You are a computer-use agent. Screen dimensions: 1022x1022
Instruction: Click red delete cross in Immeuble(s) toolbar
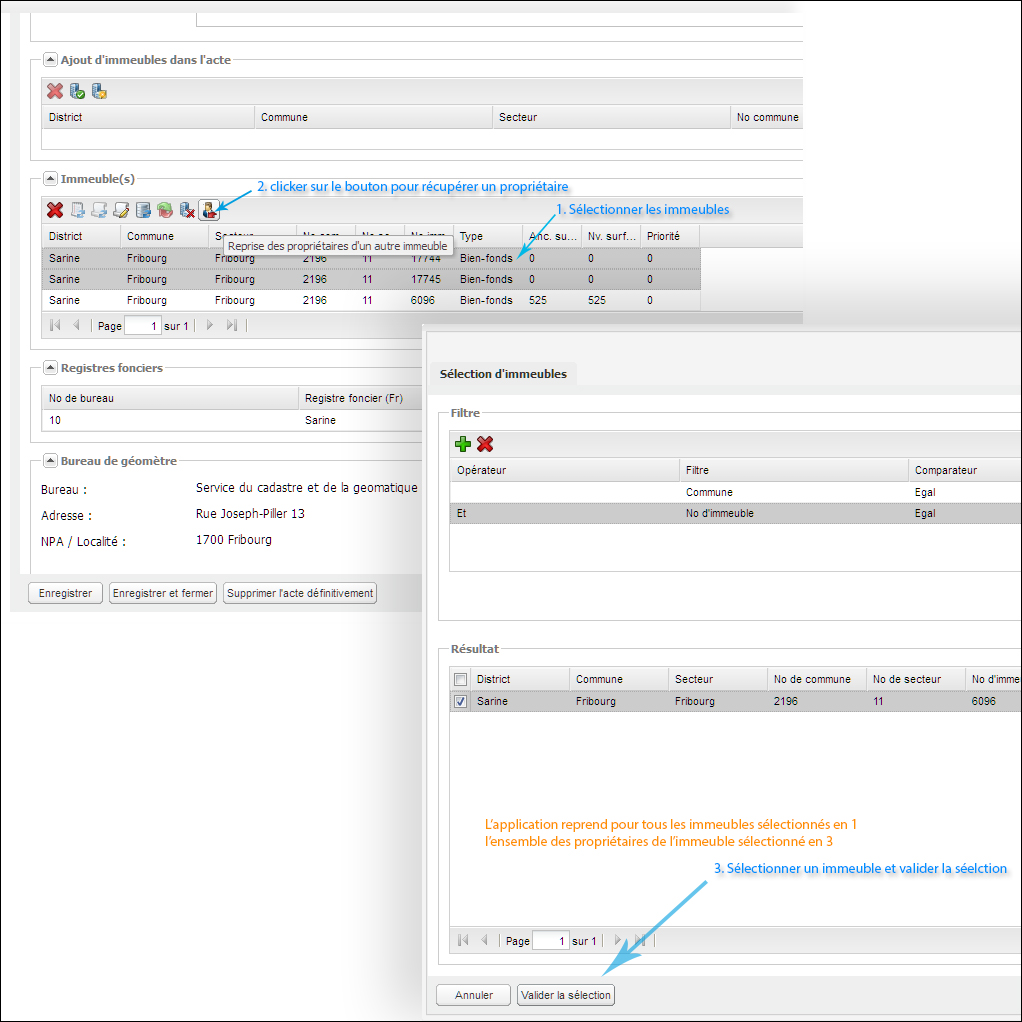pyautogui.click(x=55, y=210)
